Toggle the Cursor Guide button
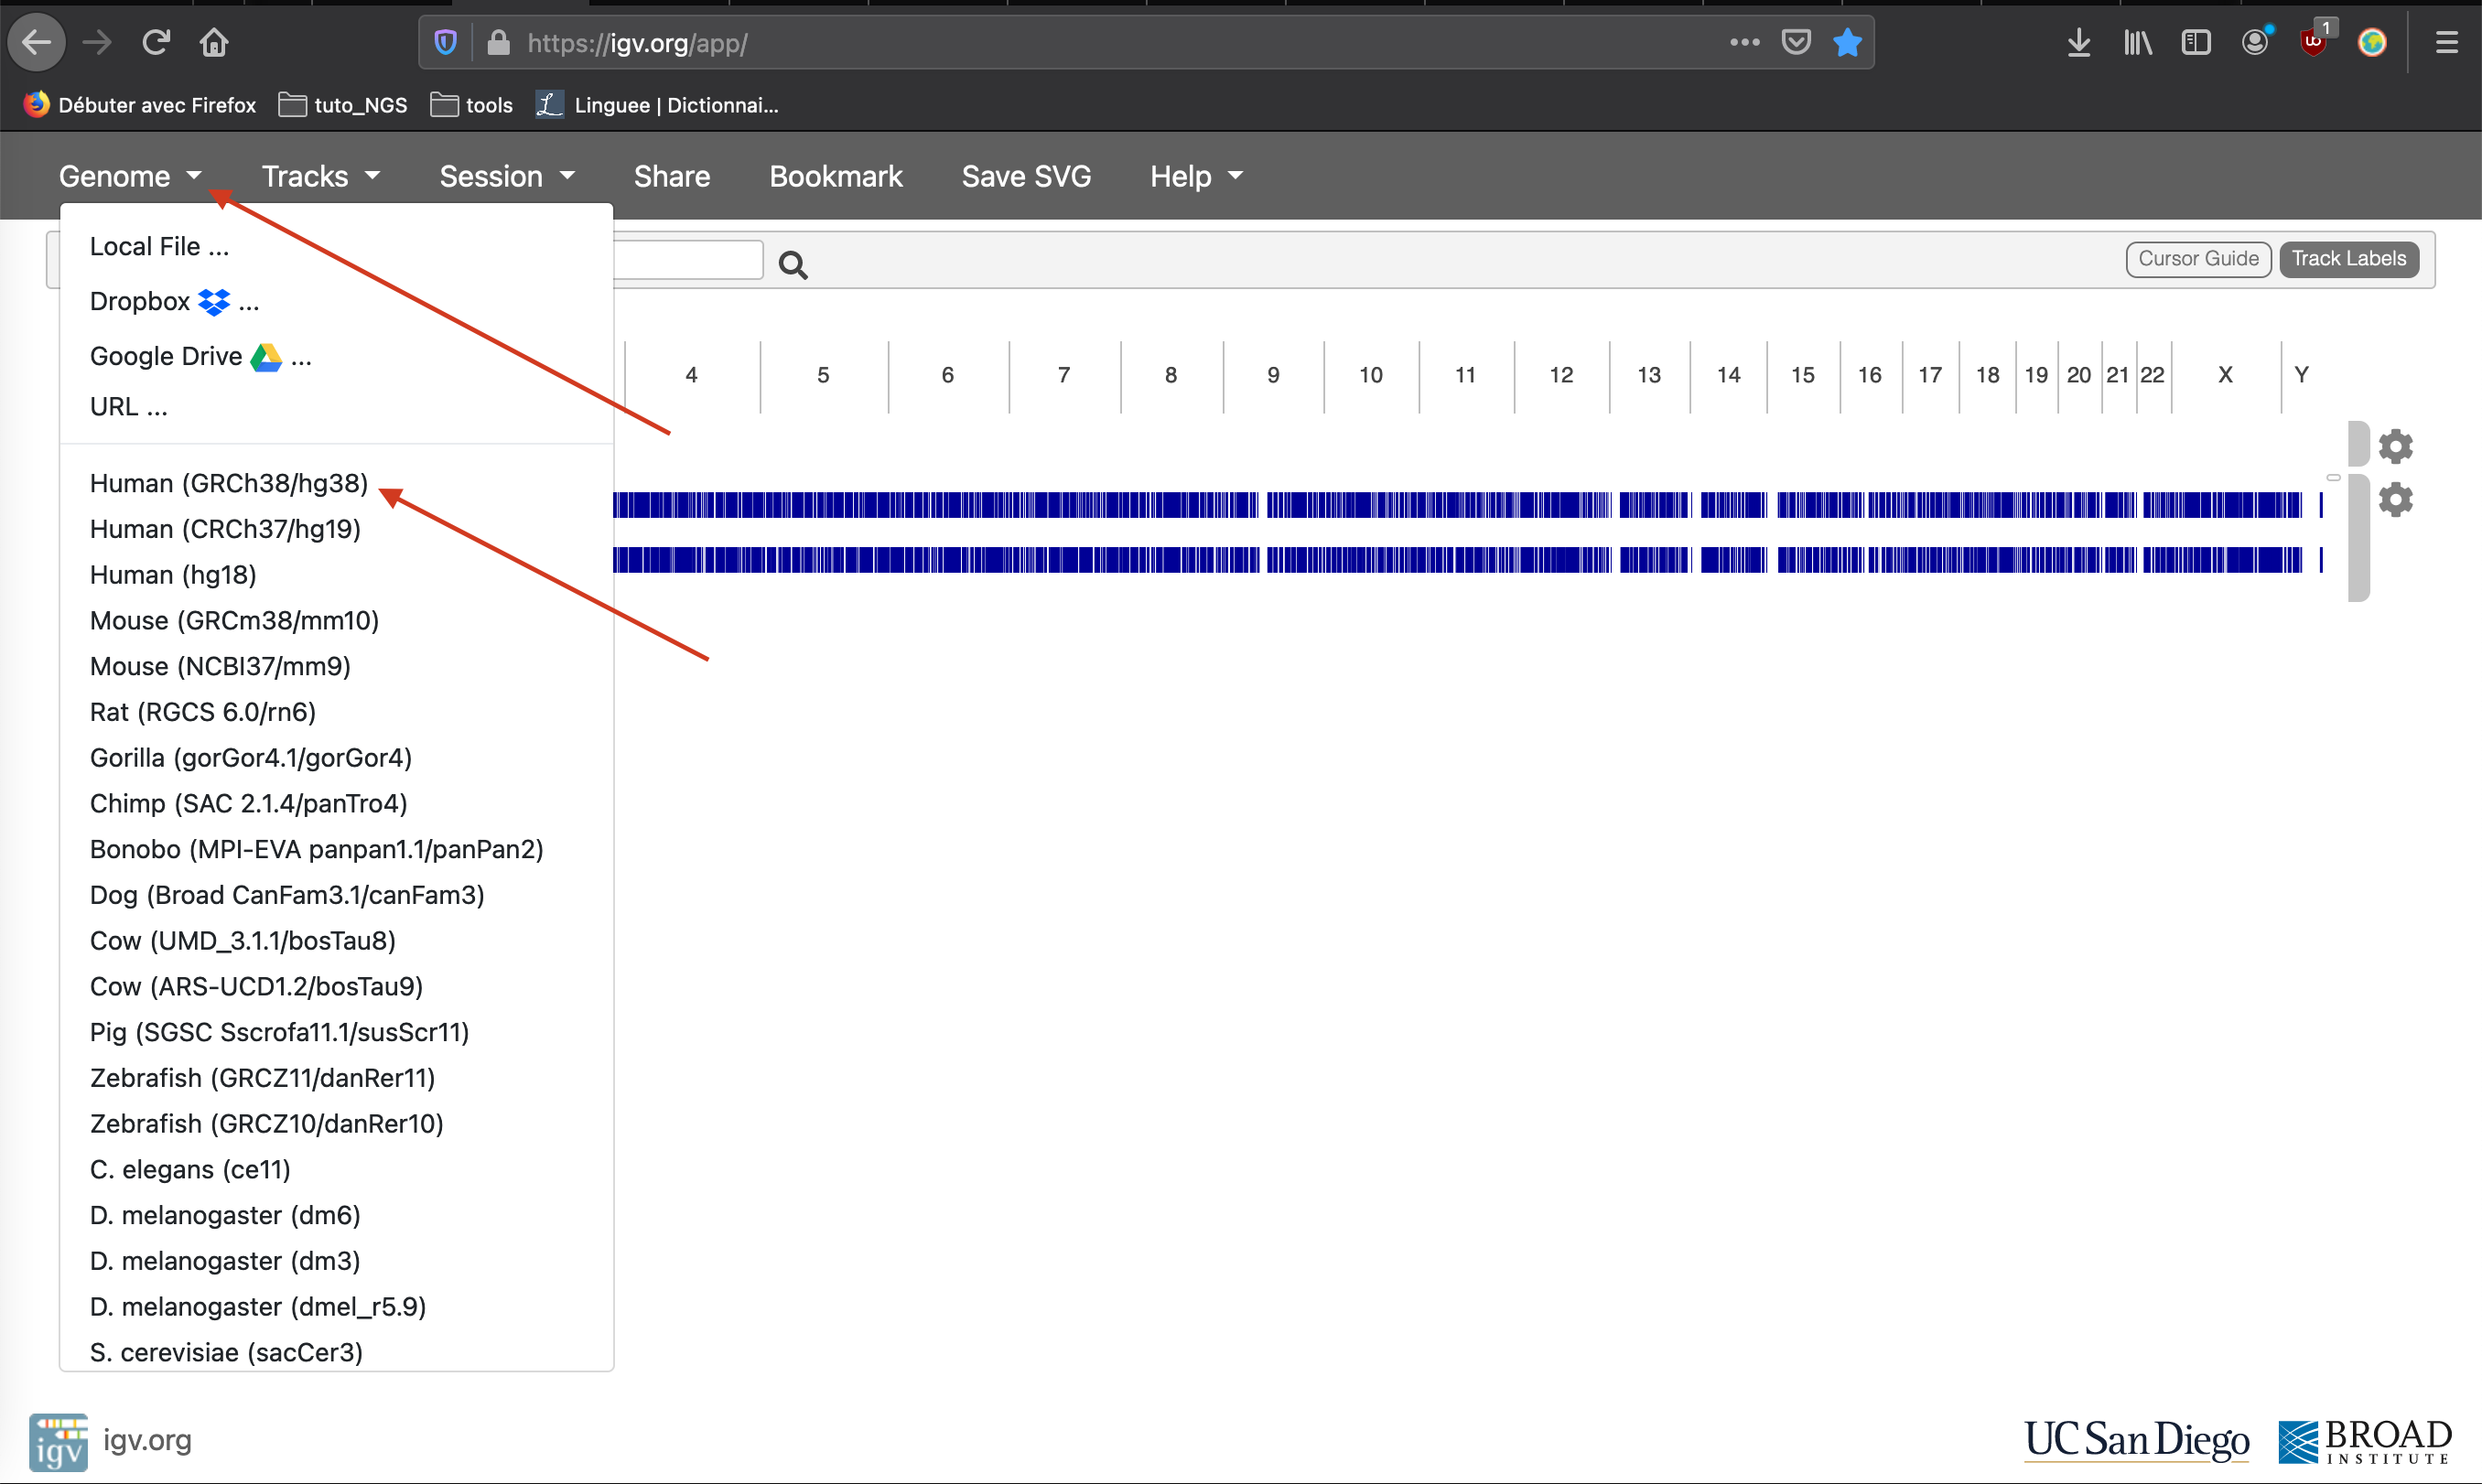 [x=2197, y=259]
